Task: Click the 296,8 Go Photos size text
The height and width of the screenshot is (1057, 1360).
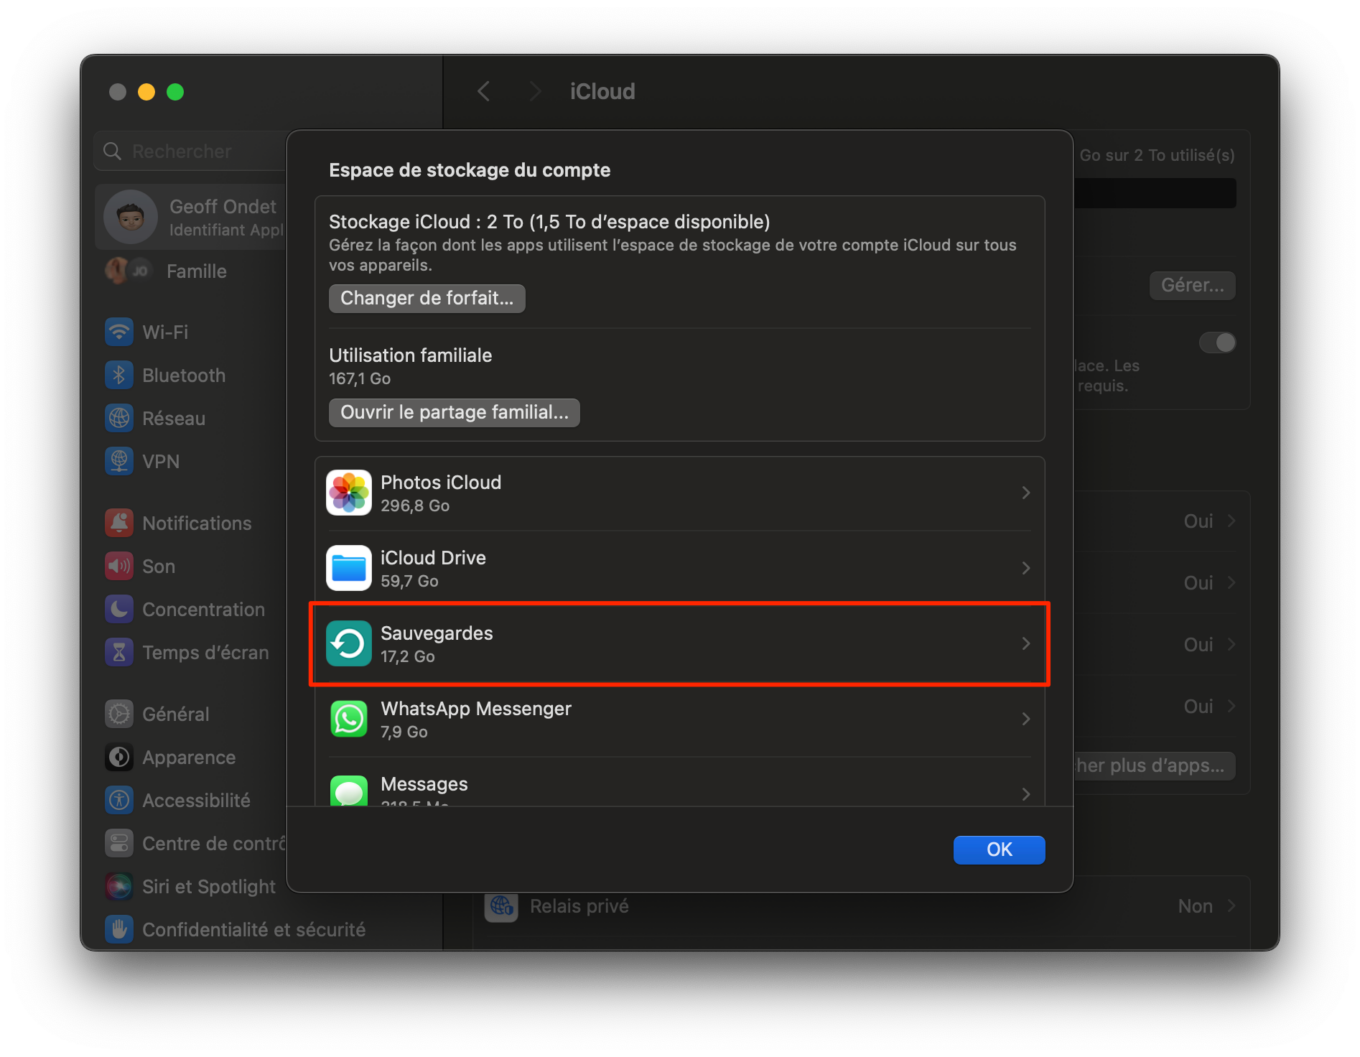Action: coord(415,506)
